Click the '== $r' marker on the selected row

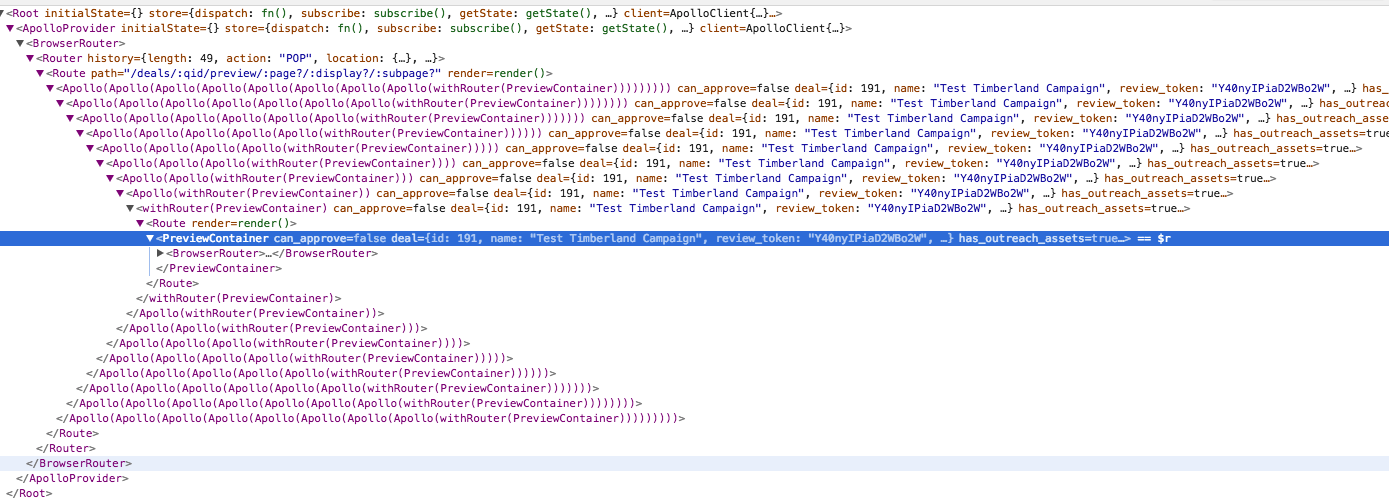point(1153,238)
